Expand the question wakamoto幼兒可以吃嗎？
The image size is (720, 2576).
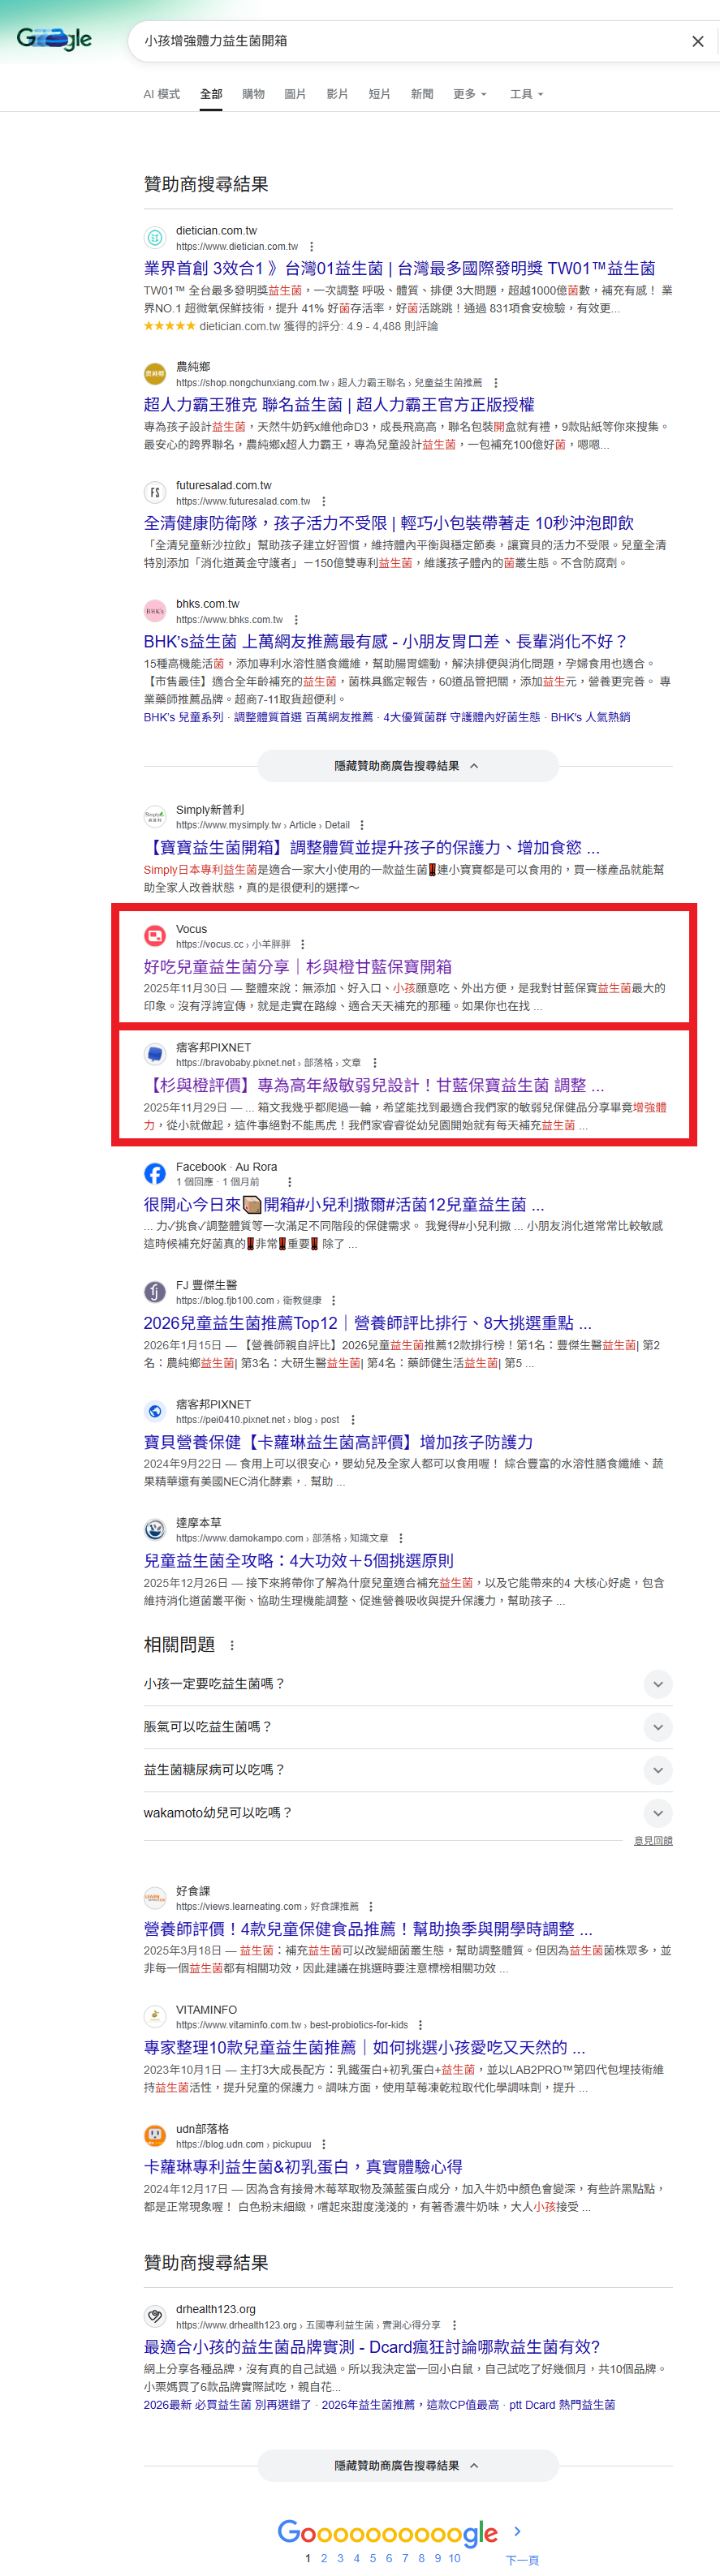click(x=408, y=1813)
